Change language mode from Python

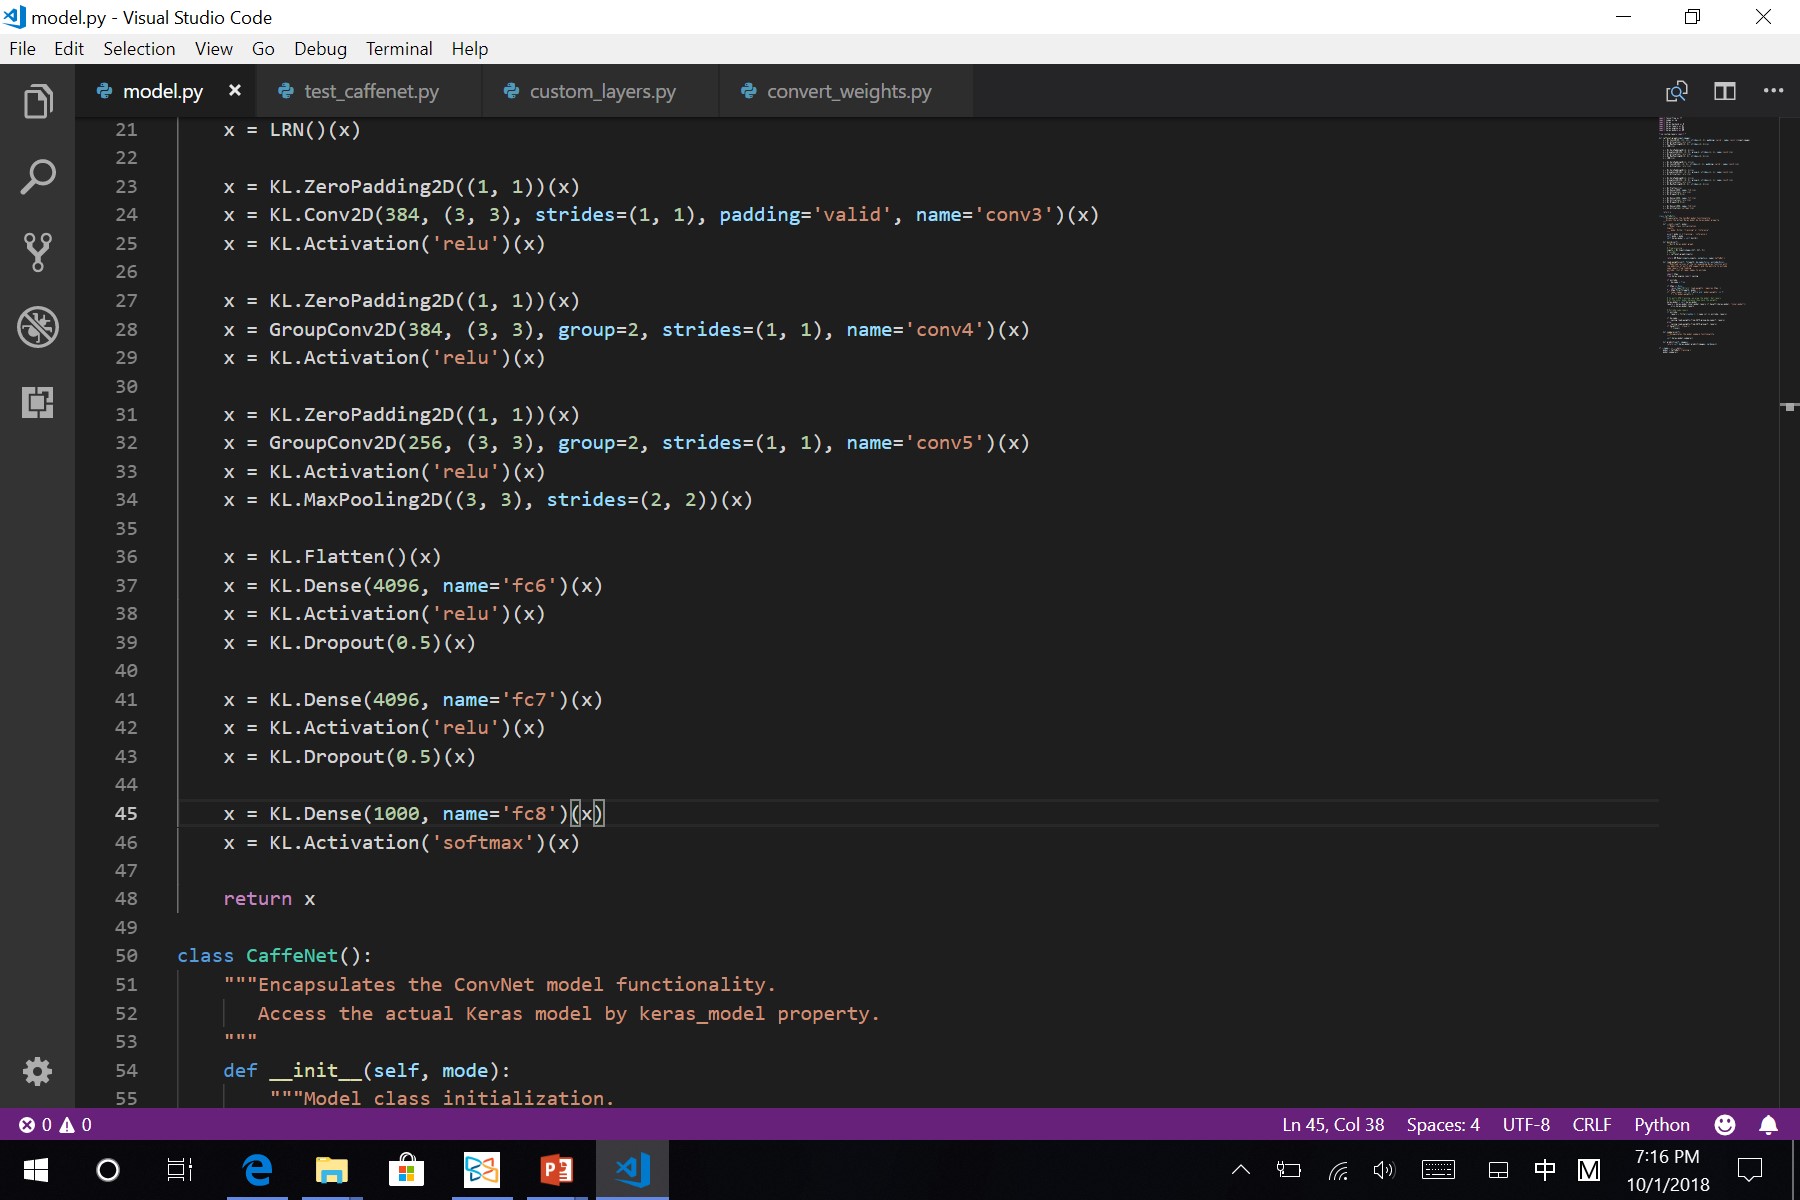pyautogui.click(x=1661, y=1125)
